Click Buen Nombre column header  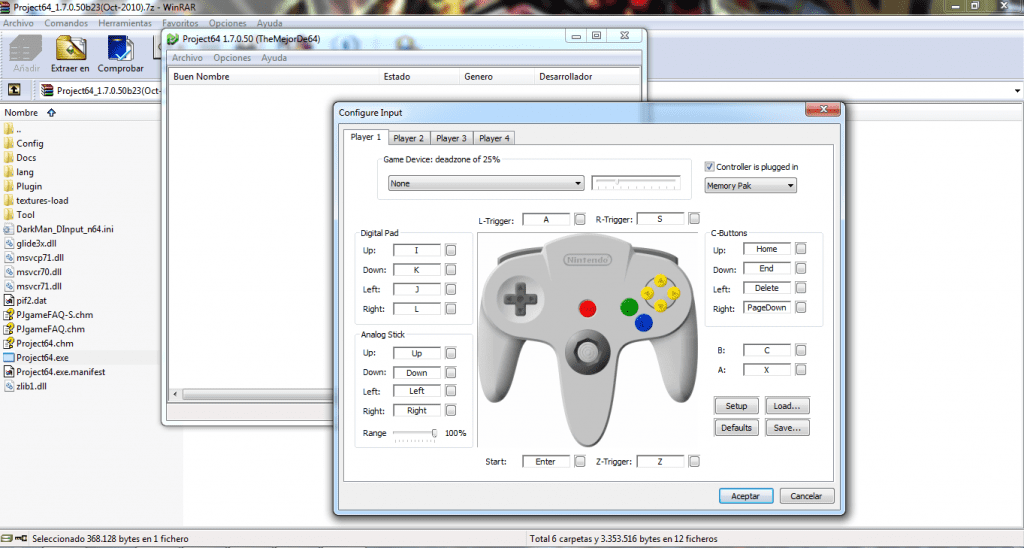(x=274, y=76)
